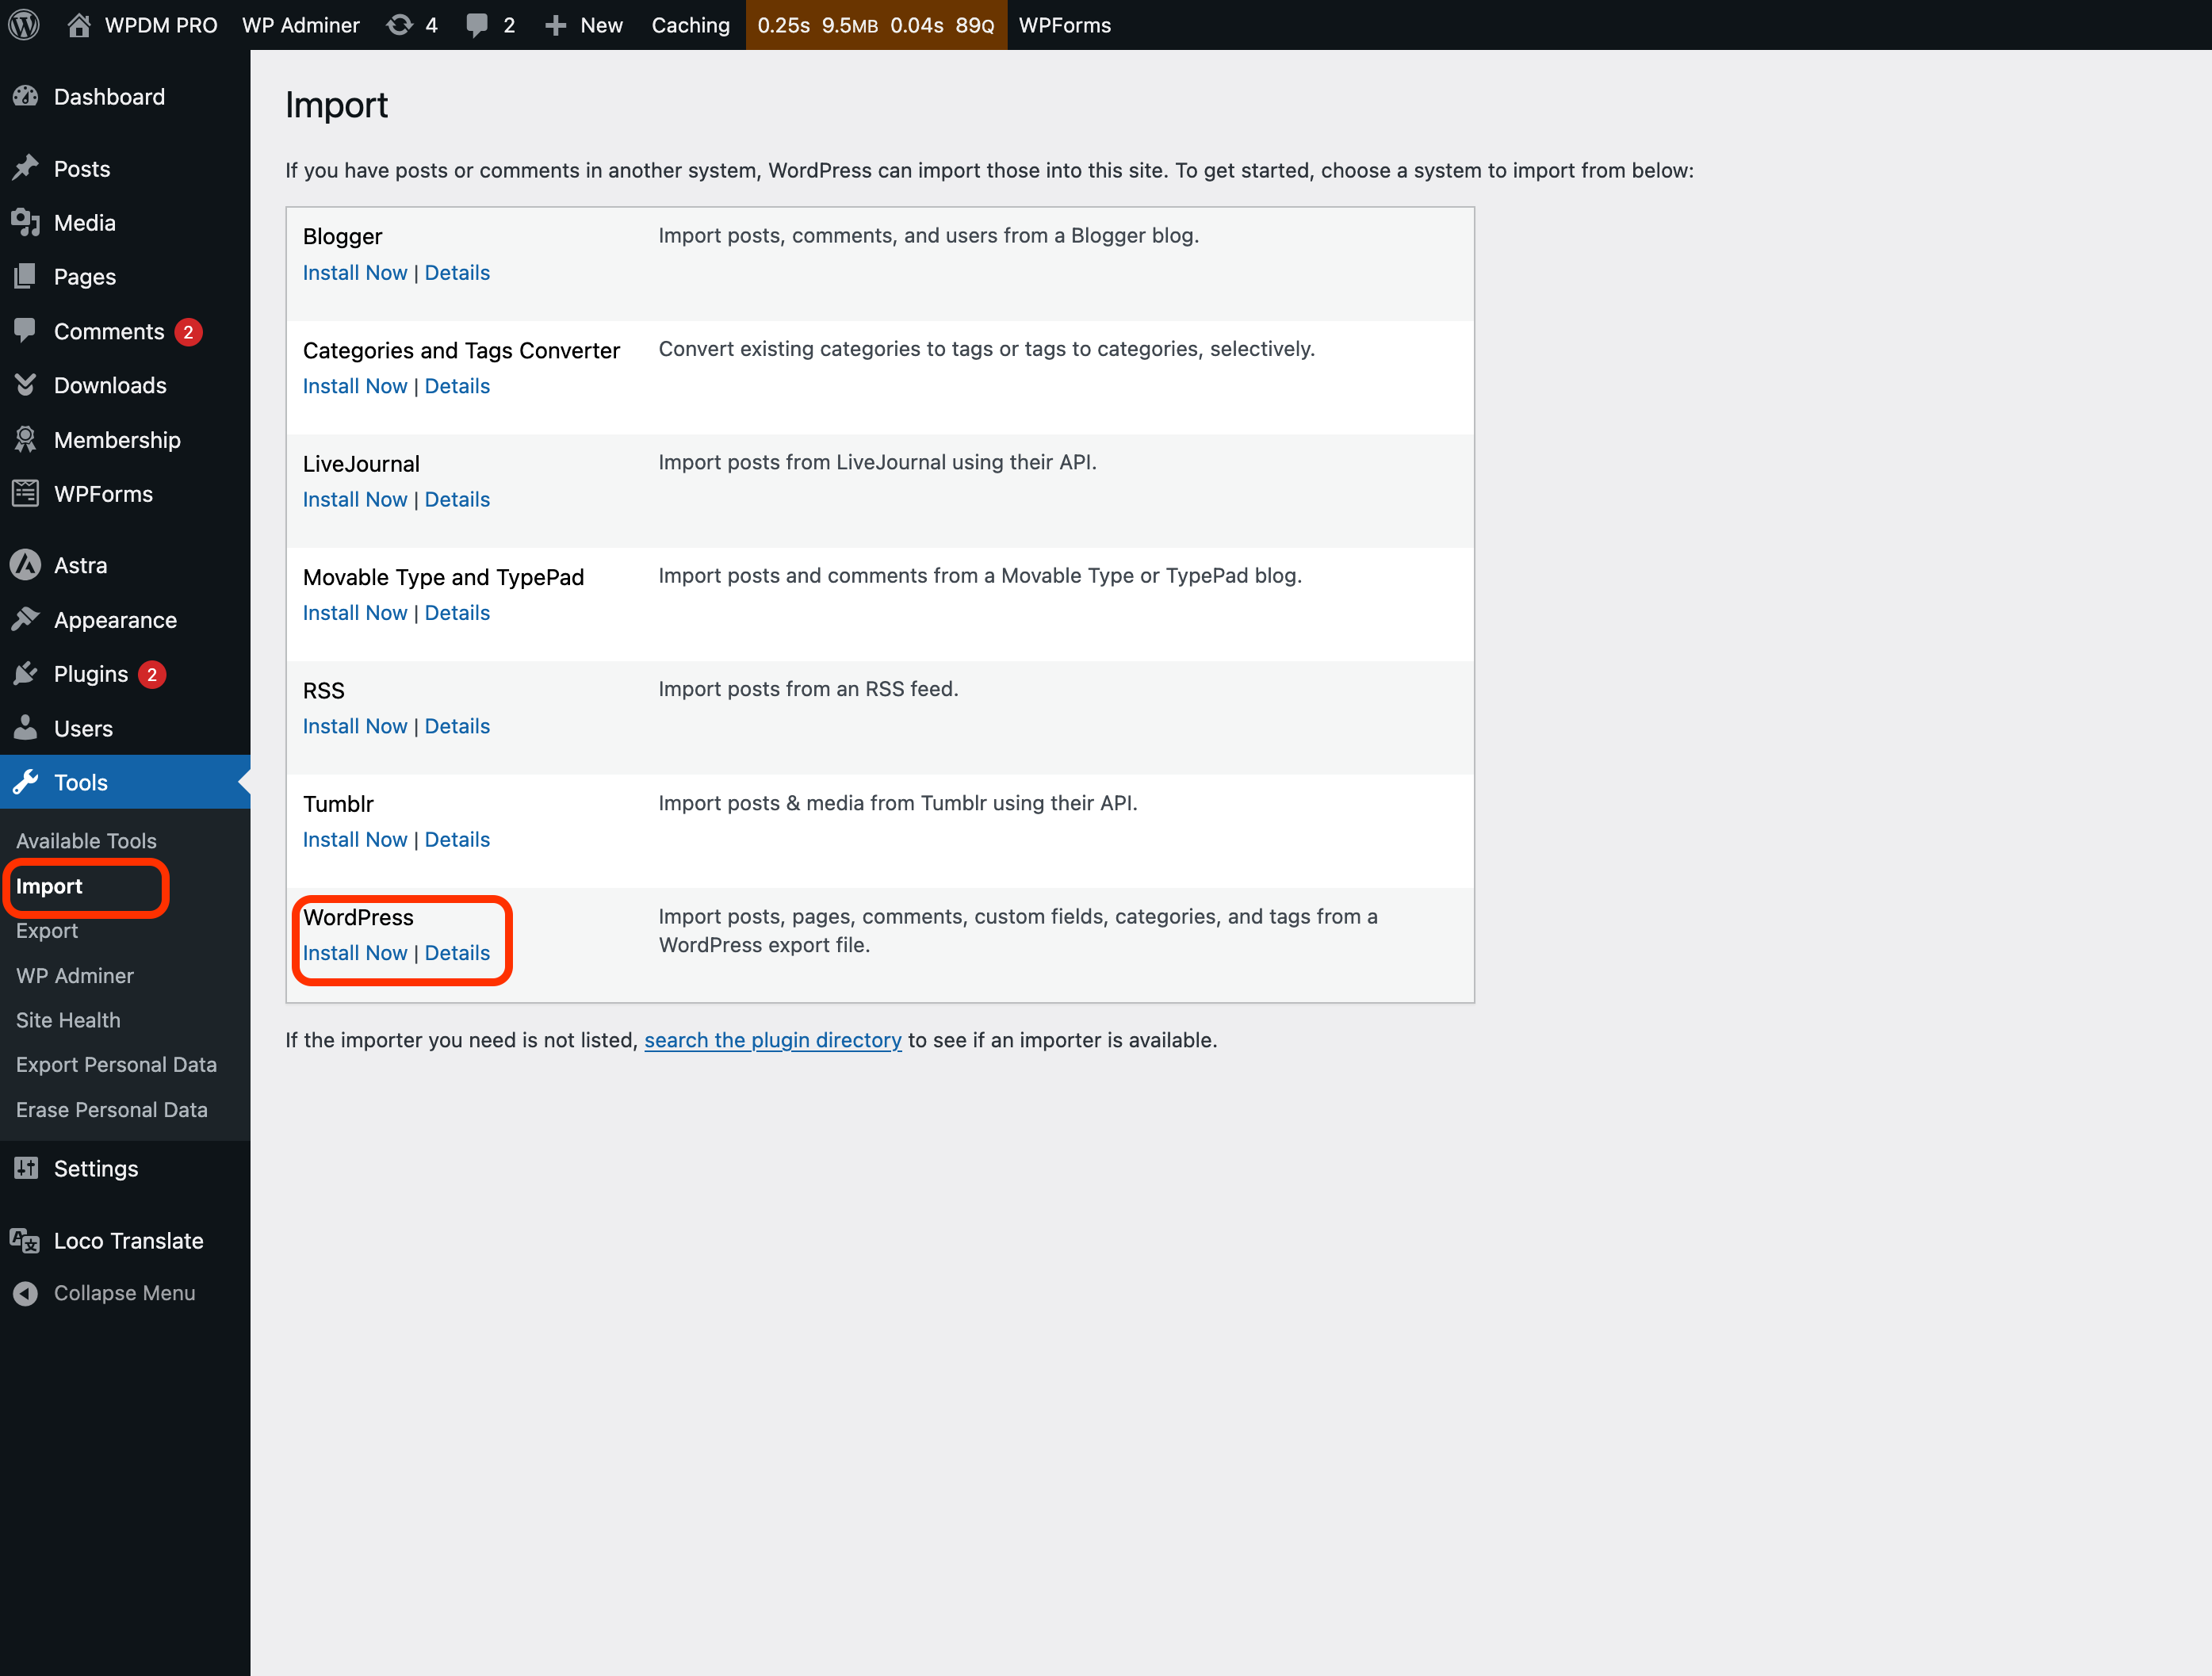Click the Pages icon in sidebar
This screenshot has height=1676, width=2212.
[x=26, y=277]
